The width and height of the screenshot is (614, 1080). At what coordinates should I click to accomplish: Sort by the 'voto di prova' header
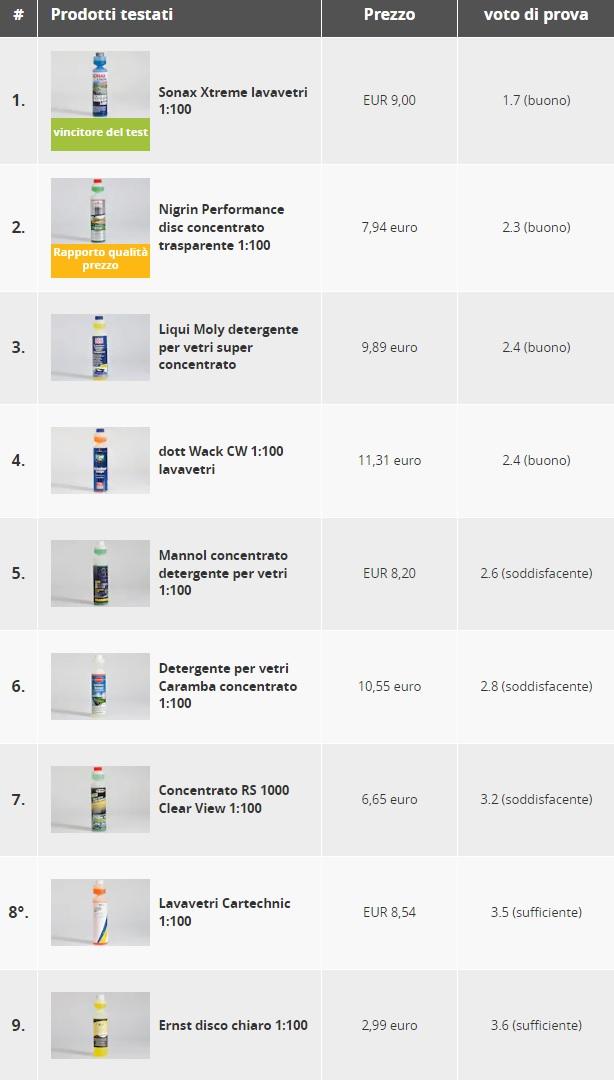[x=536, y=14]
